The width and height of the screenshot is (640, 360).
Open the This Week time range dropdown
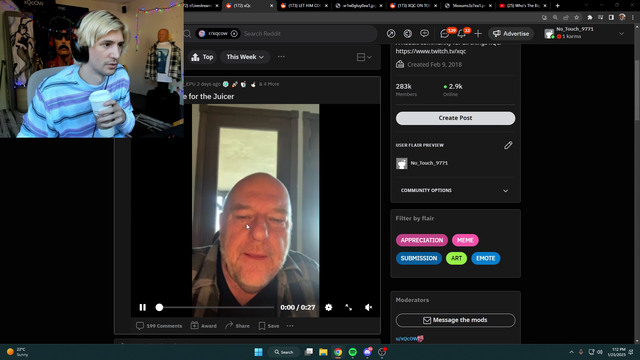click(245, 57)
